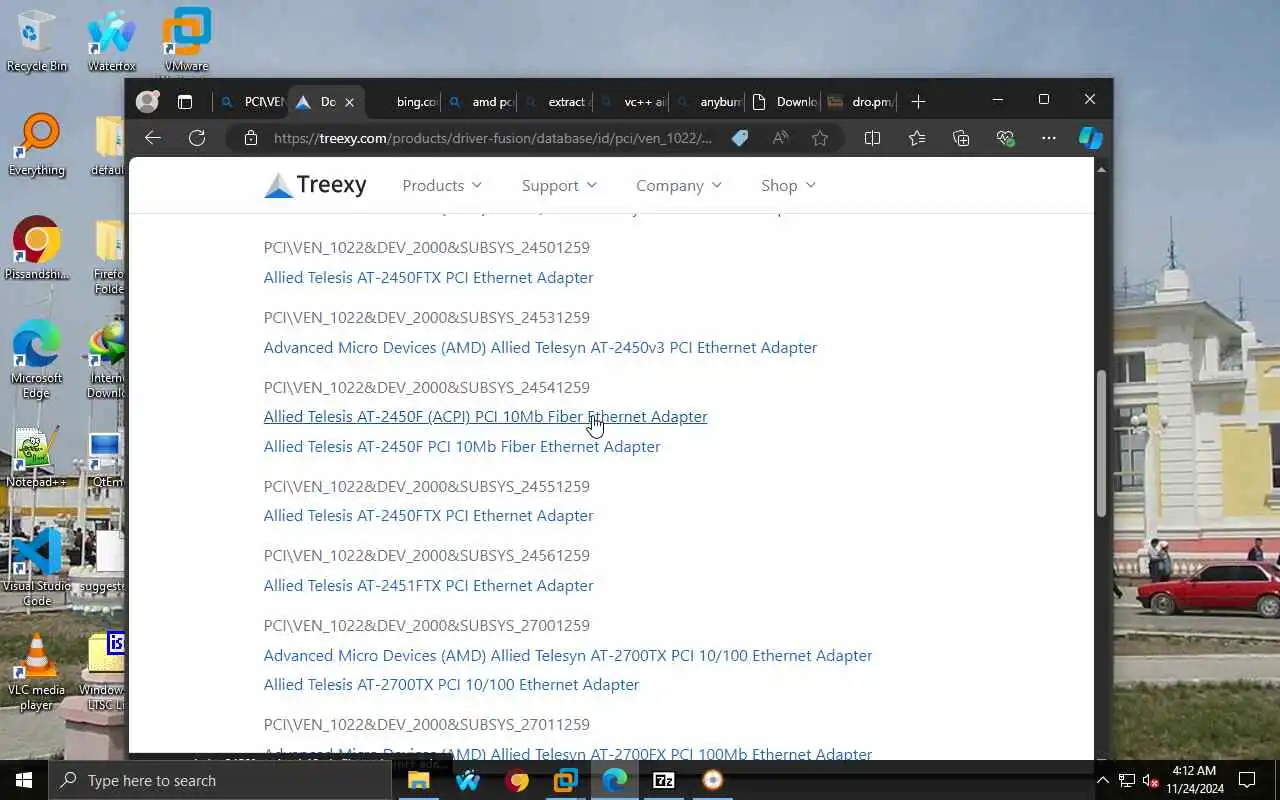
Task: Open AT-2450FTX link under SUBSYS_24551259
Action: point(428,515)
